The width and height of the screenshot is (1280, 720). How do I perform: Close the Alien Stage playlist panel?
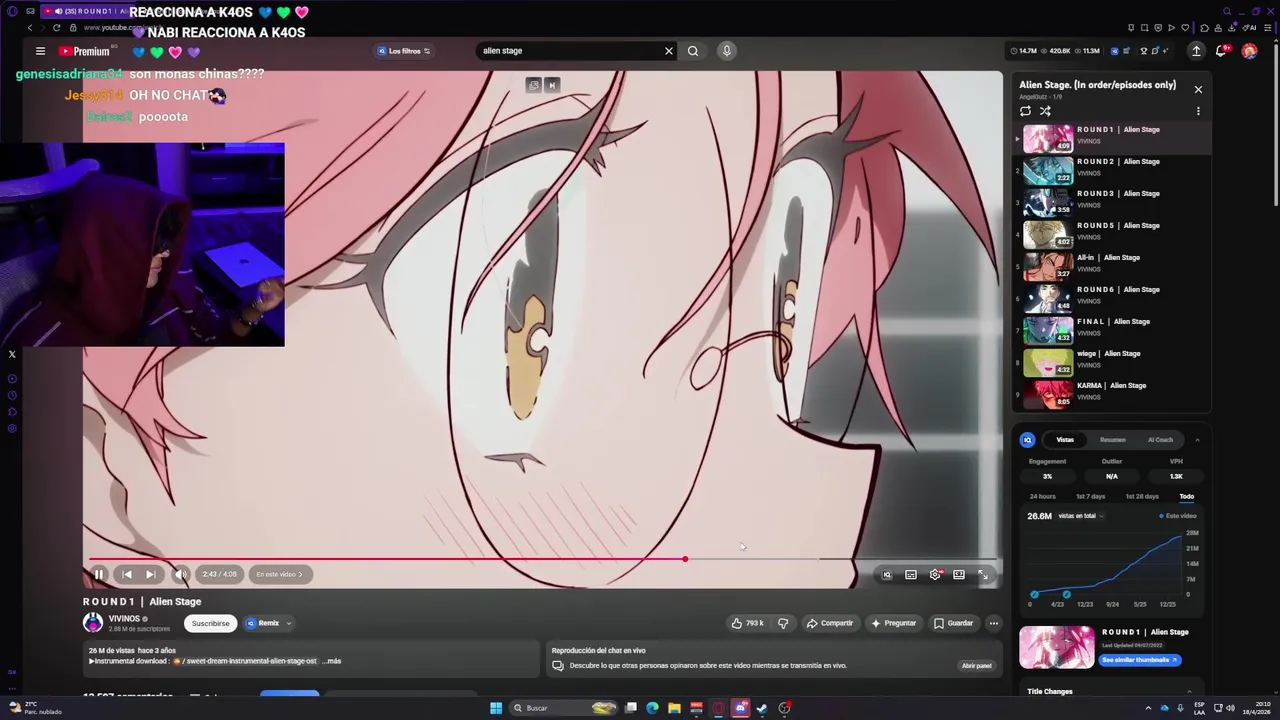click(x=1198, y=89)
